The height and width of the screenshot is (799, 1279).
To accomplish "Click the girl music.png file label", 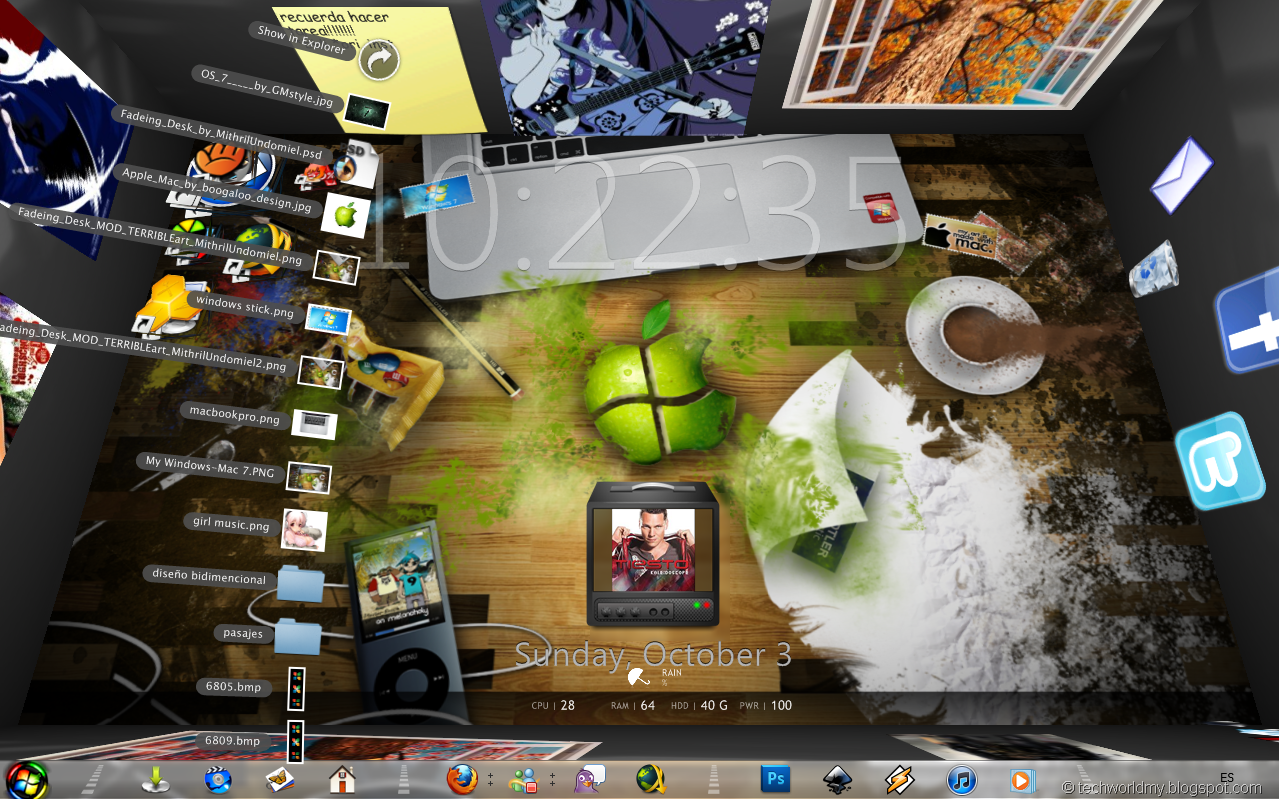I will coord(230,522).
